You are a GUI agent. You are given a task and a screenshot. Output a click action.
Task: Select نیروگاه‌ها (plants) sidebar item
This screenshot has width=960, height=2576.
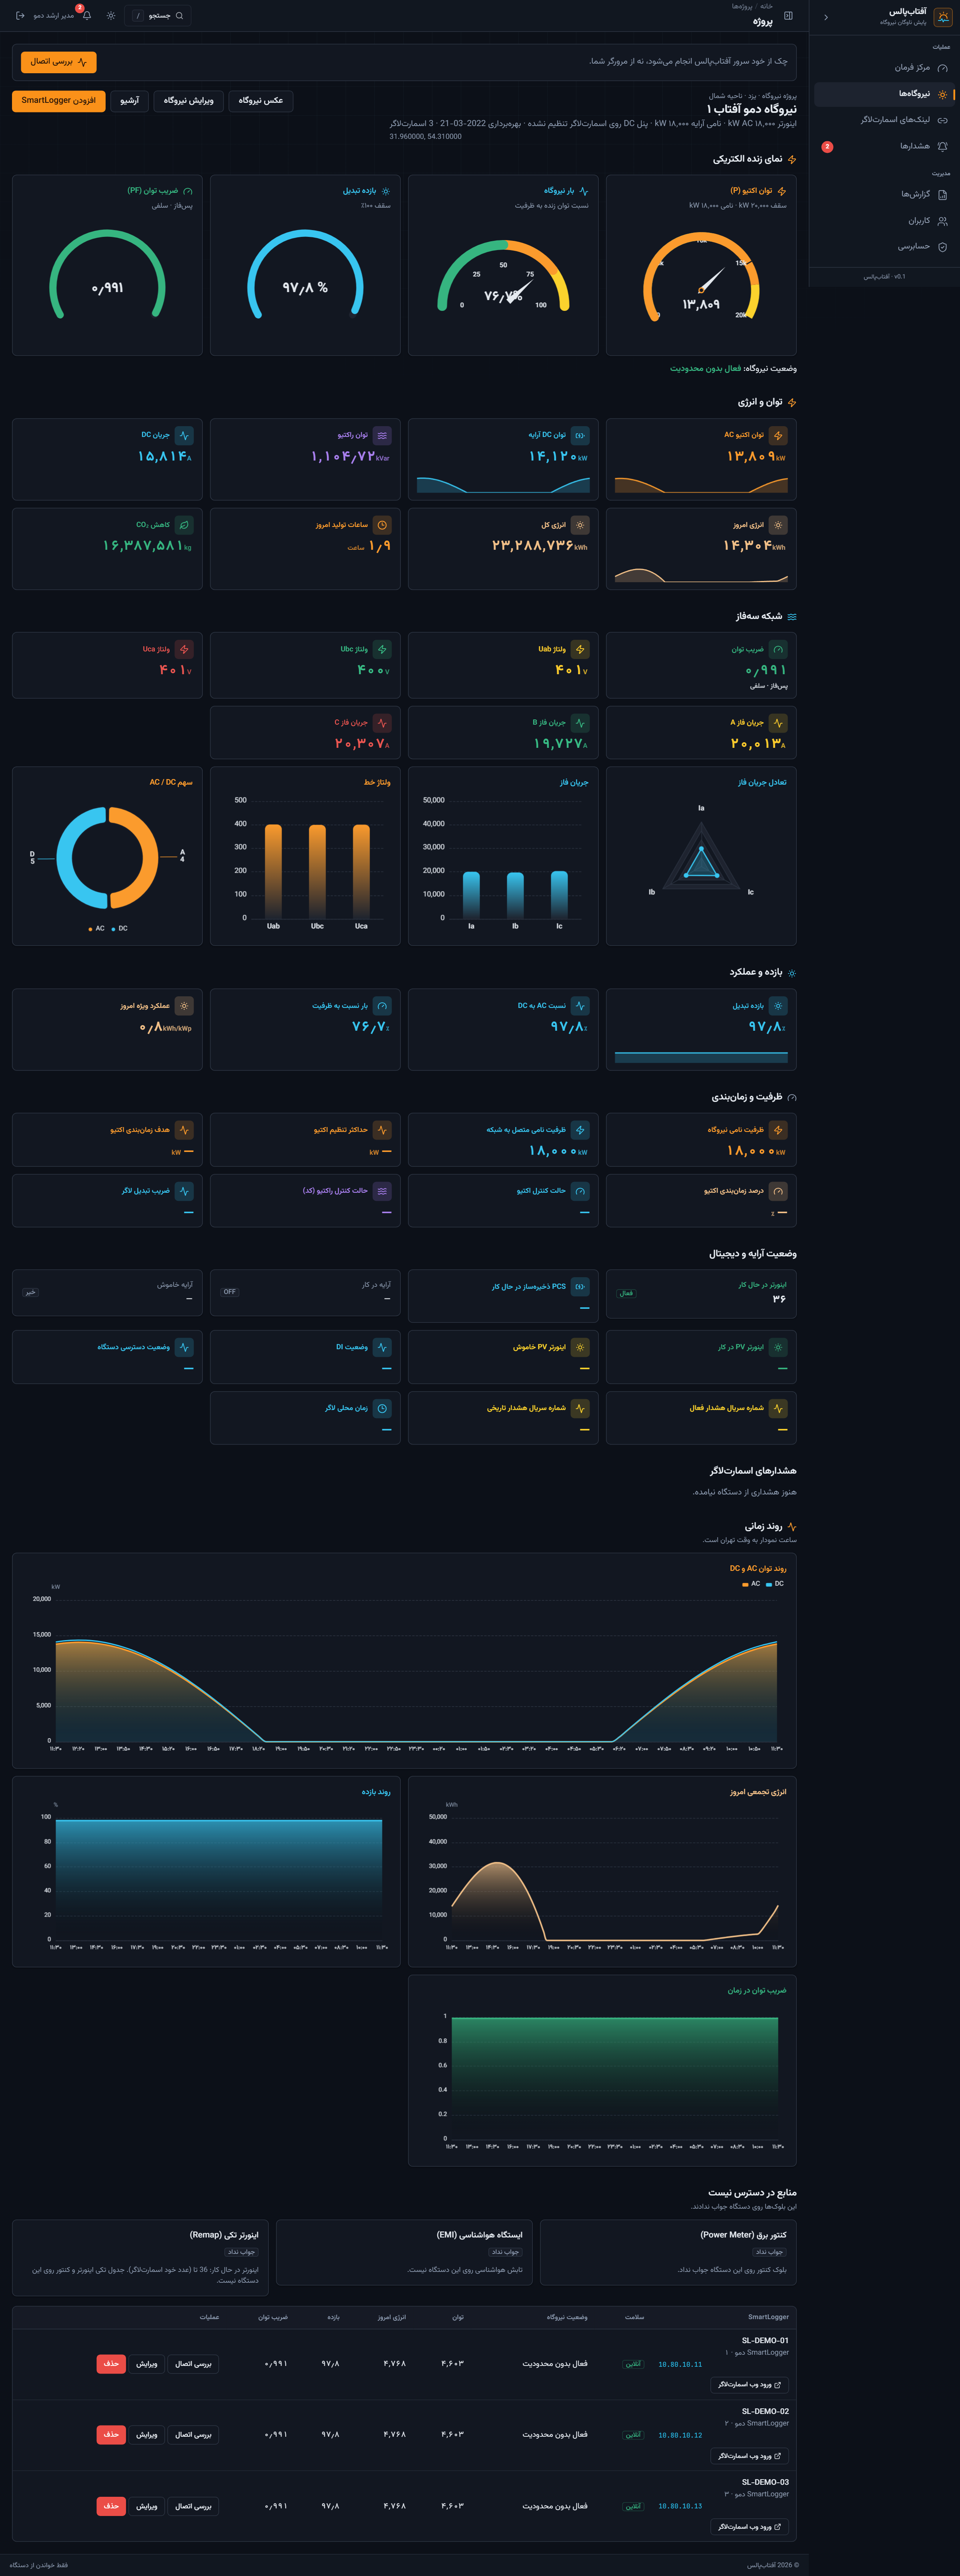coord(884,94)
